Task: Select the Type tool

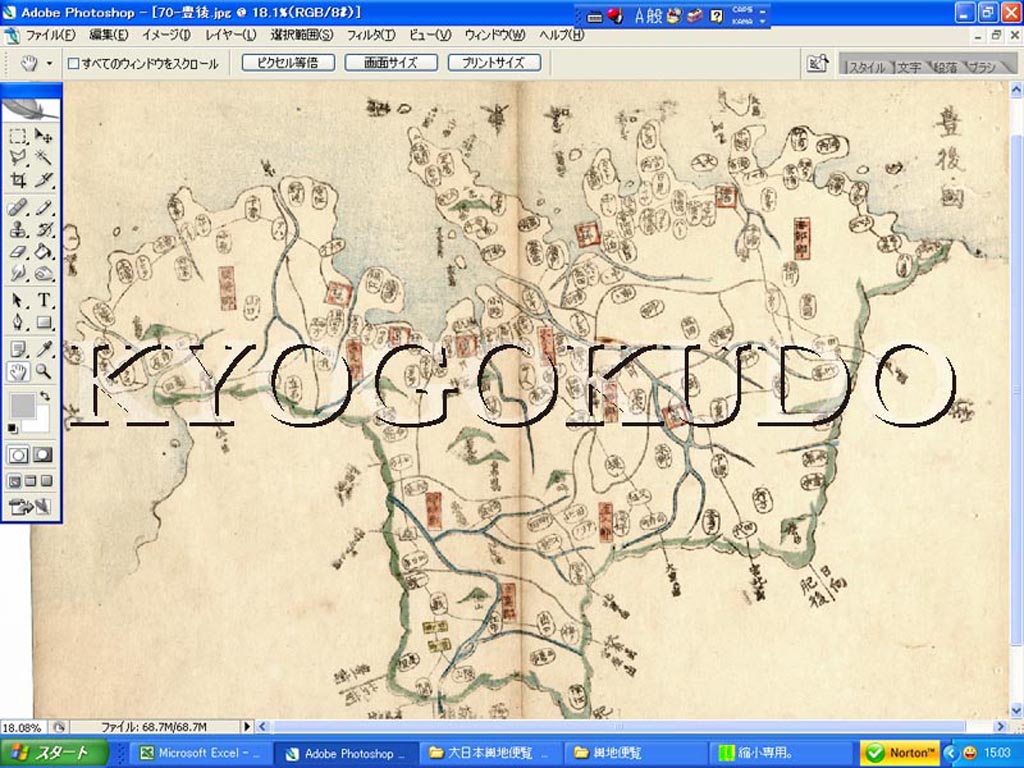Action: (x=43, y=300)
